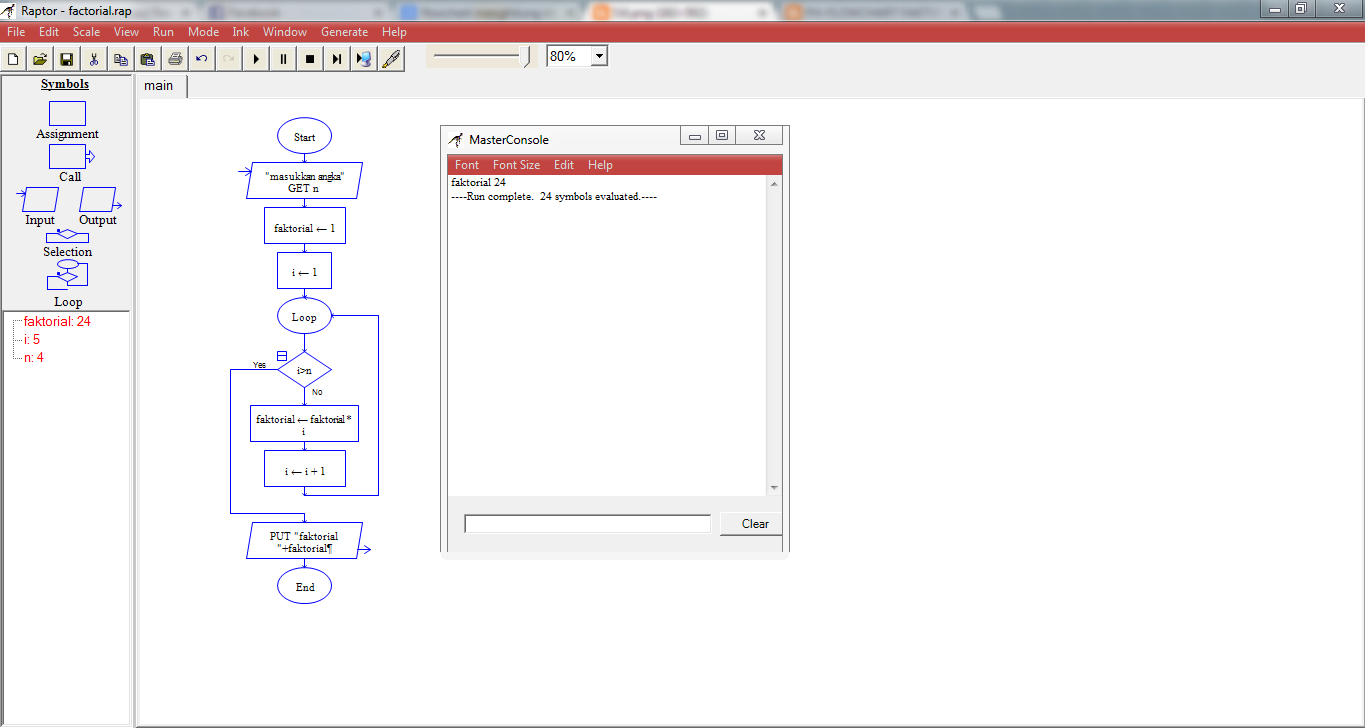1365x728 pixels.
Task: Open the Scale menu
Action: tap(86, 32)
